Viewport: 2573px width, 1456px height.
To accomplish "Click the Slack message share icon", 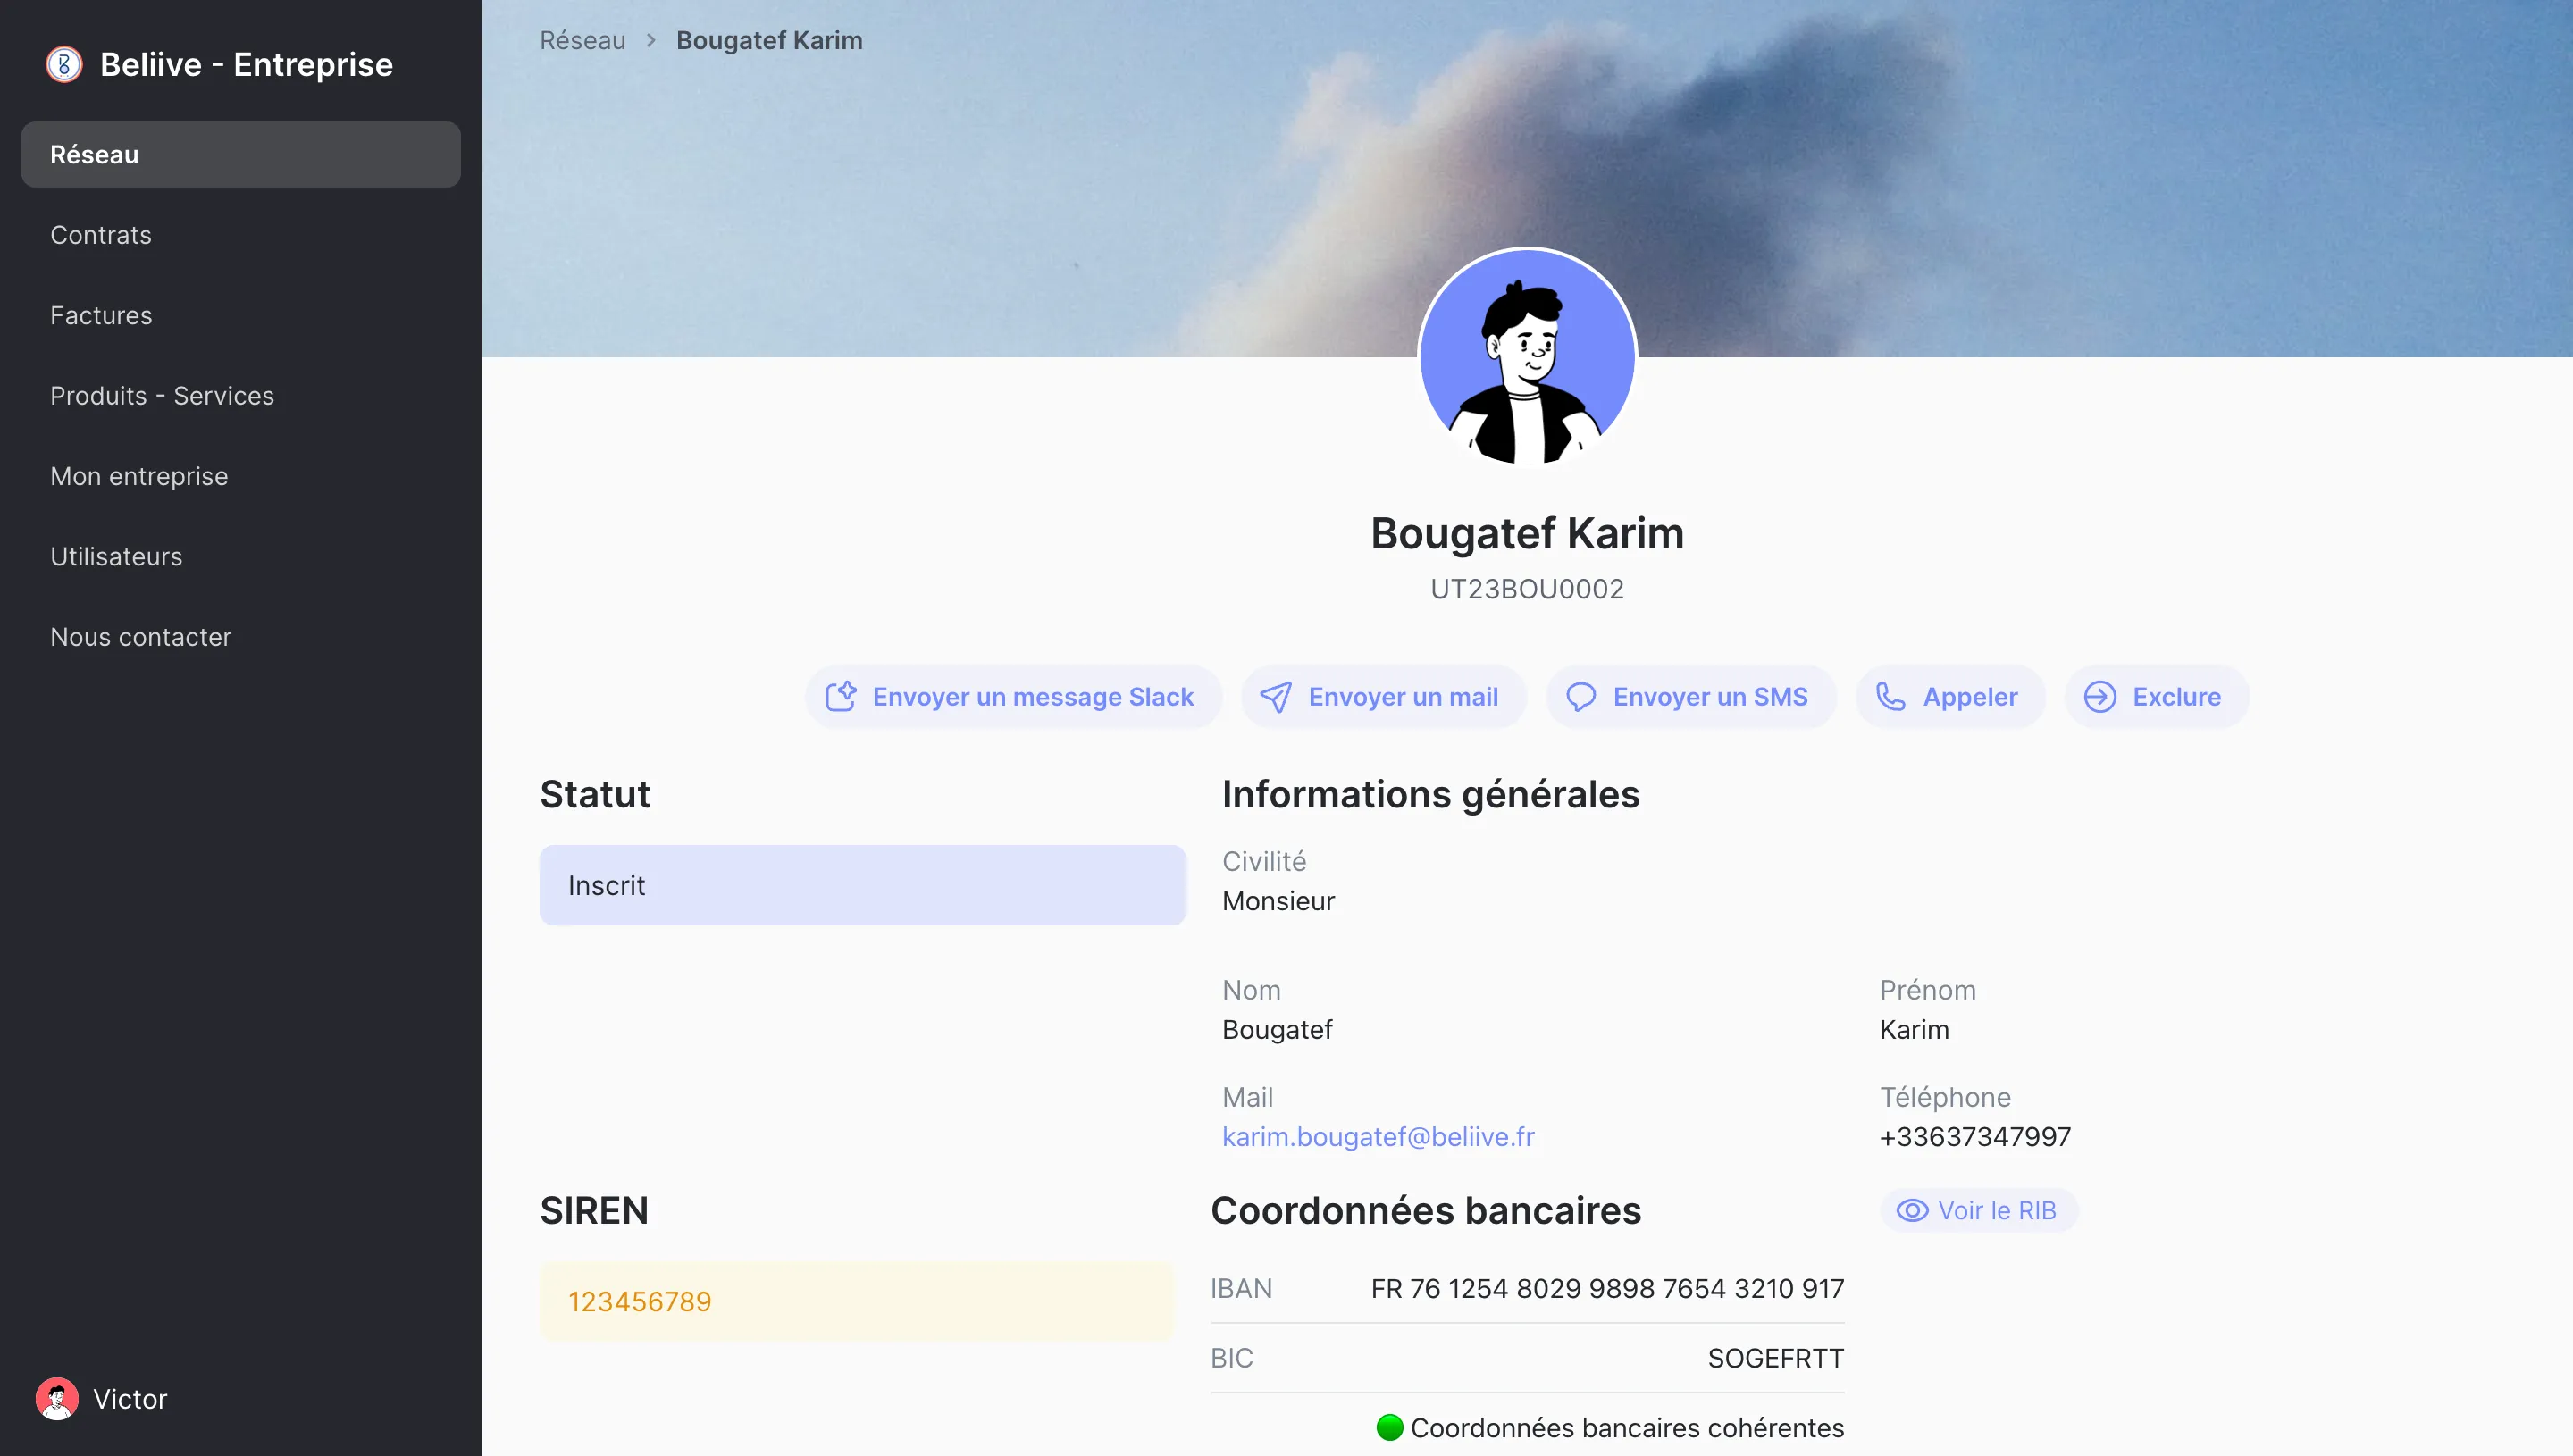I will pos(840,696).
